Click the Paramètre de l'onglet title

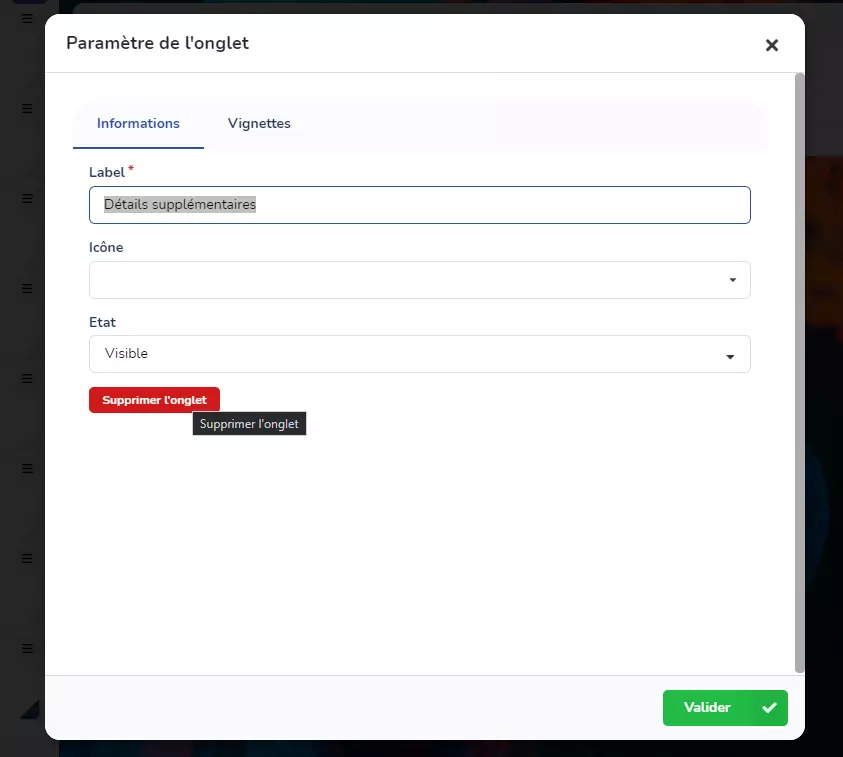point(157,43)
